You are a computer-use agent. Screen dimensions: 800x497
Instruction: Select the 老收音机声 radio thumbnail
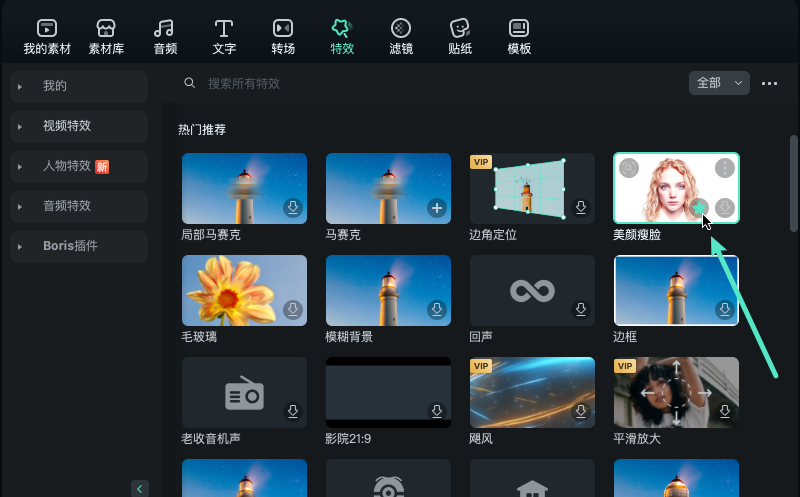tap(244, 392)
